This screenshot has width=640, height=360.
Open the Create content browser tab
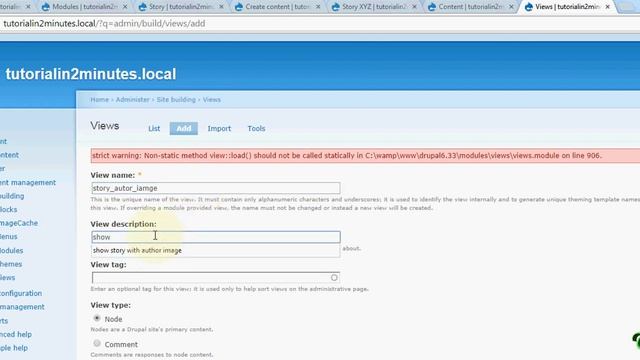click(x=278, y=7)
